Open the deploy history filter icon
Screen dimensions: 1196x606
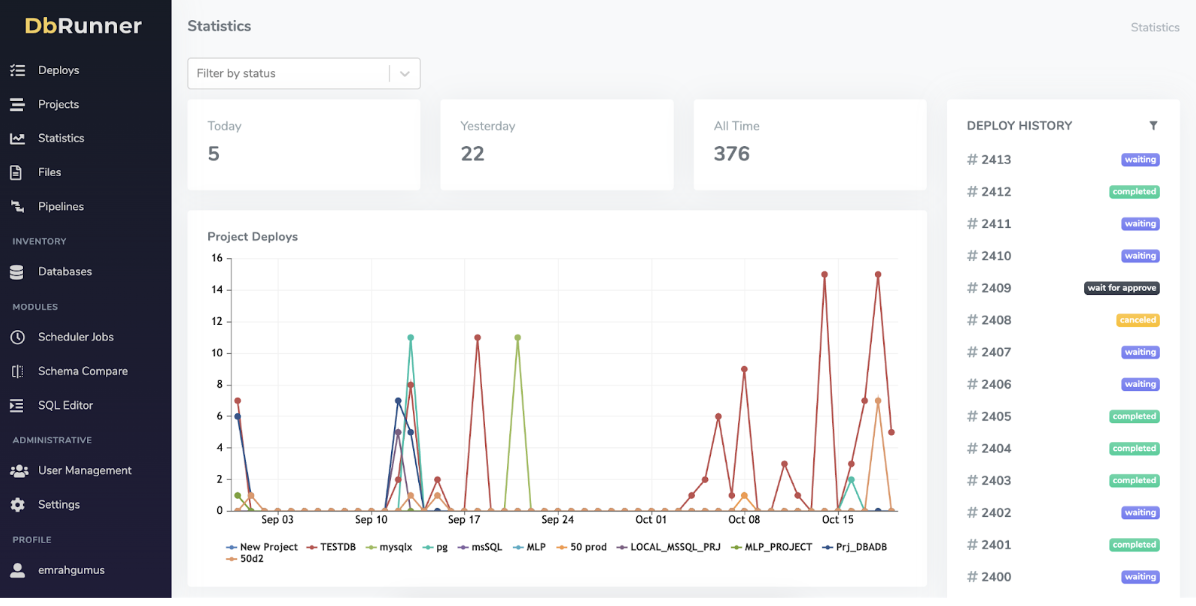[1153, 126]
